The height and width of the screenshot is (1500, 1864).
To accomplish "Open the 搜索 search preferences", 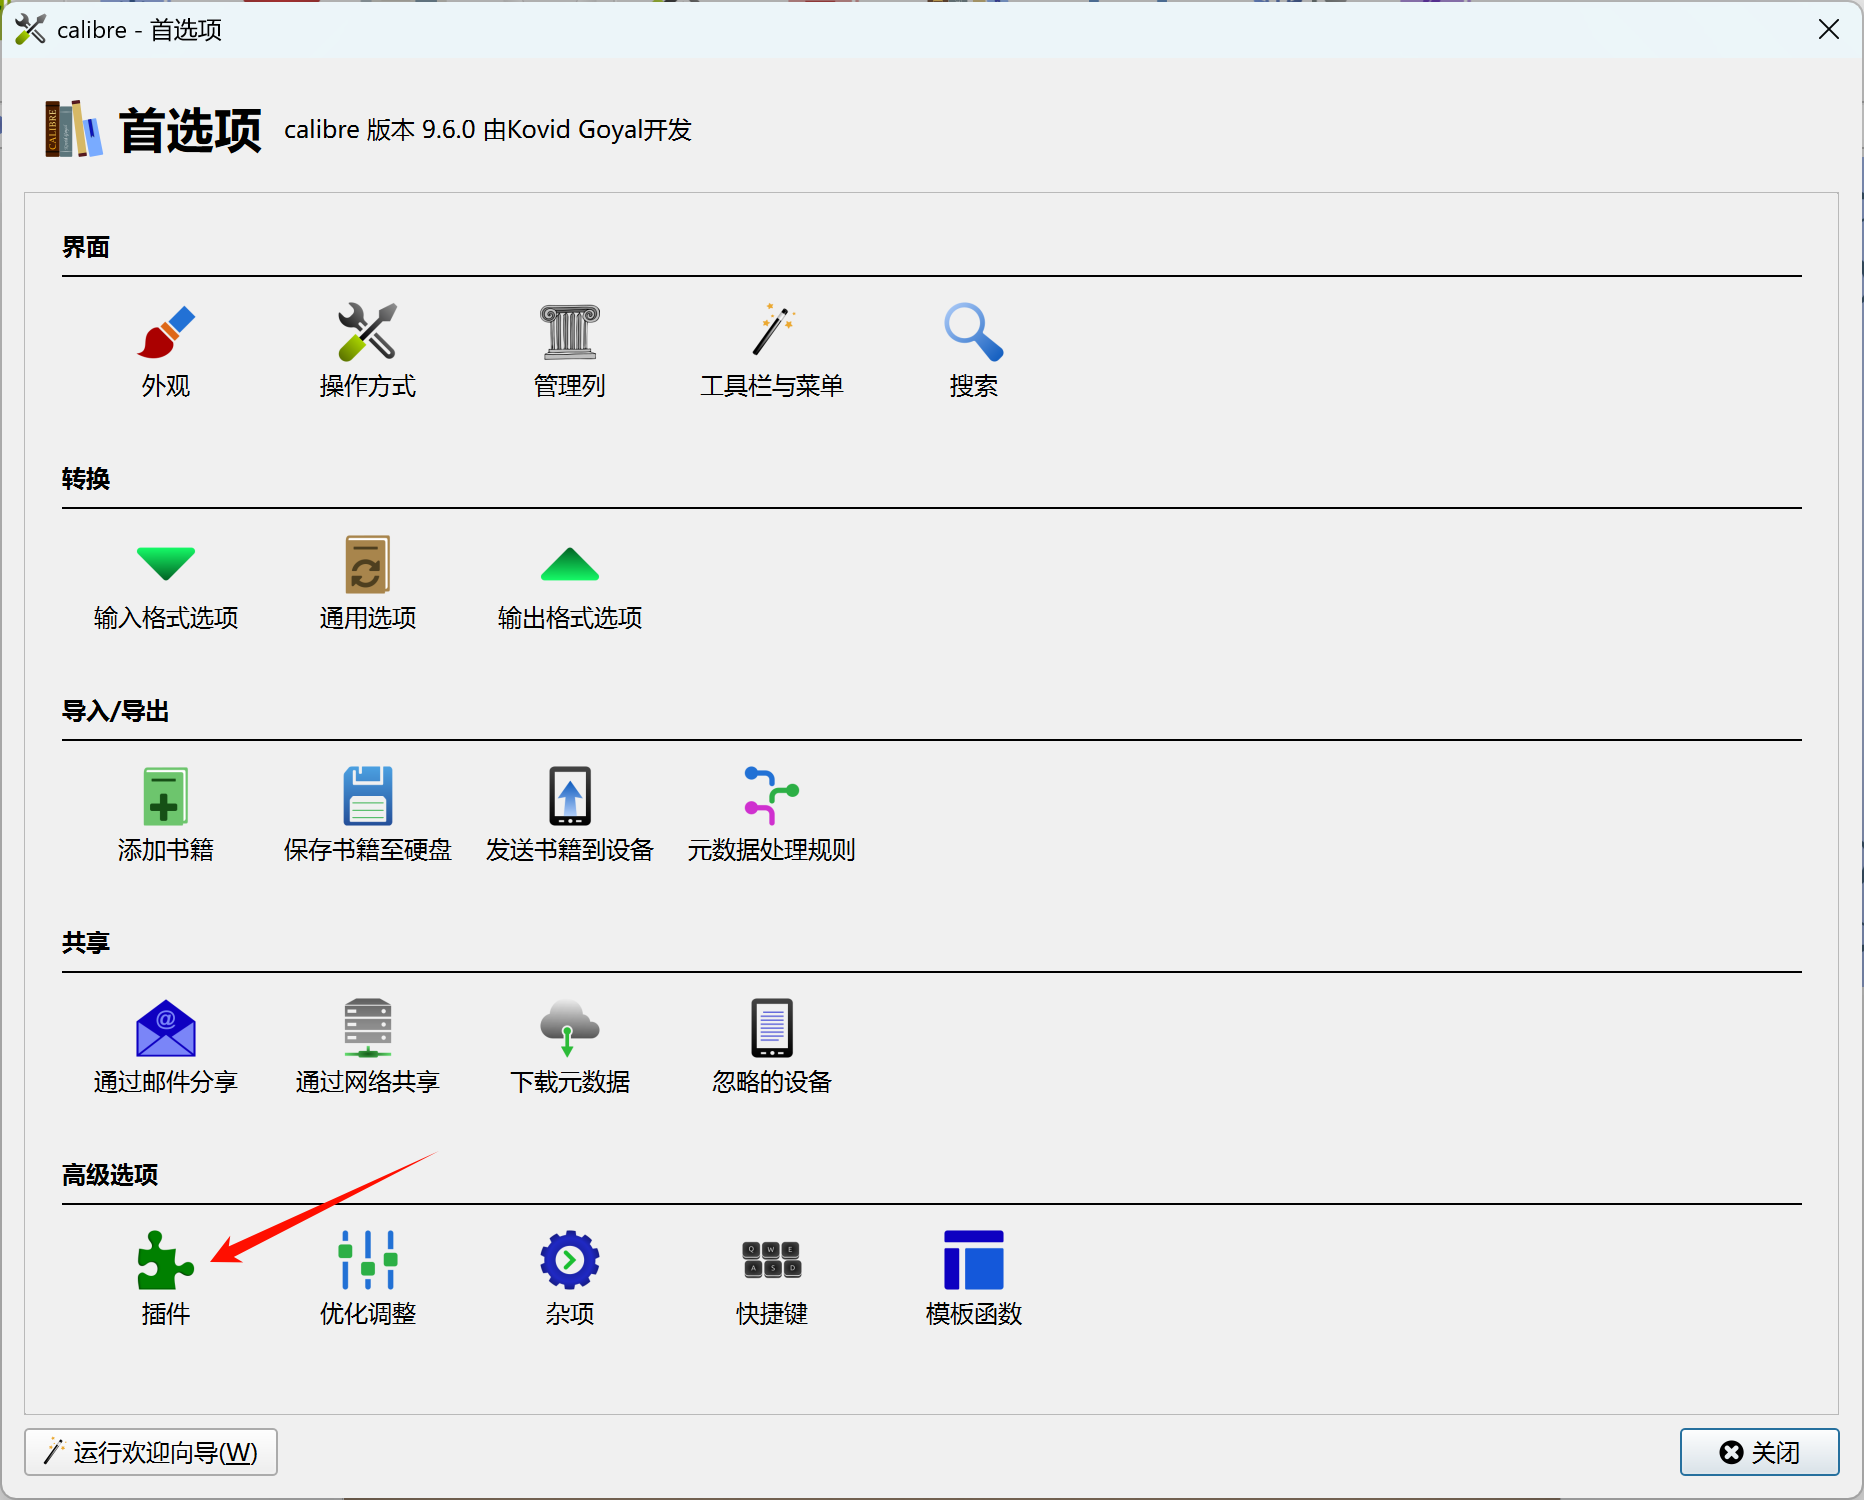I will click(x=974, y=351).
